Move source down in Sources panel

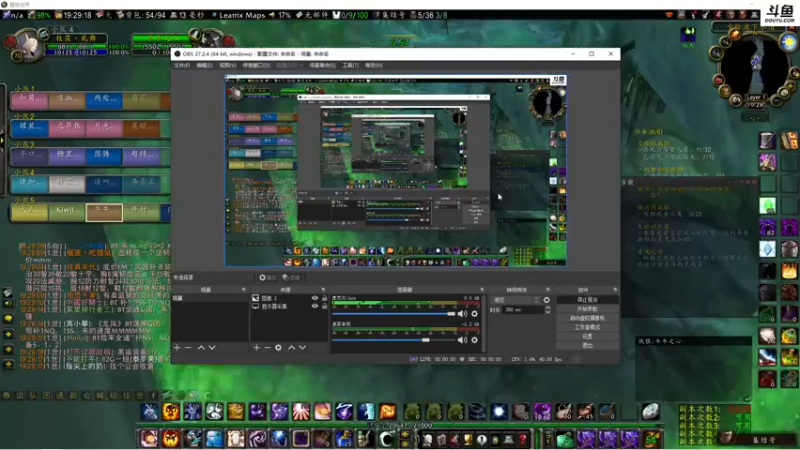(x=303, y=347)
